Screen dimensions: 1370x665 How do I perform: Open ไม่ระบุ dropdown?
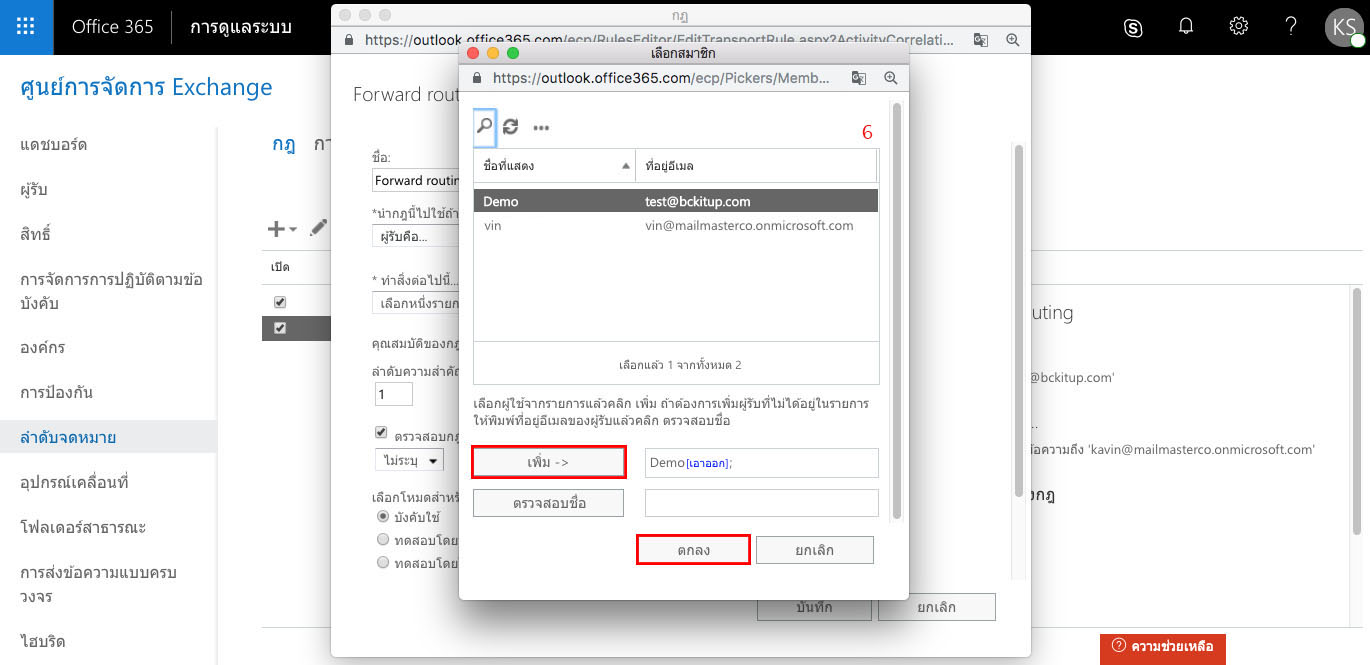tap(408, 460)
